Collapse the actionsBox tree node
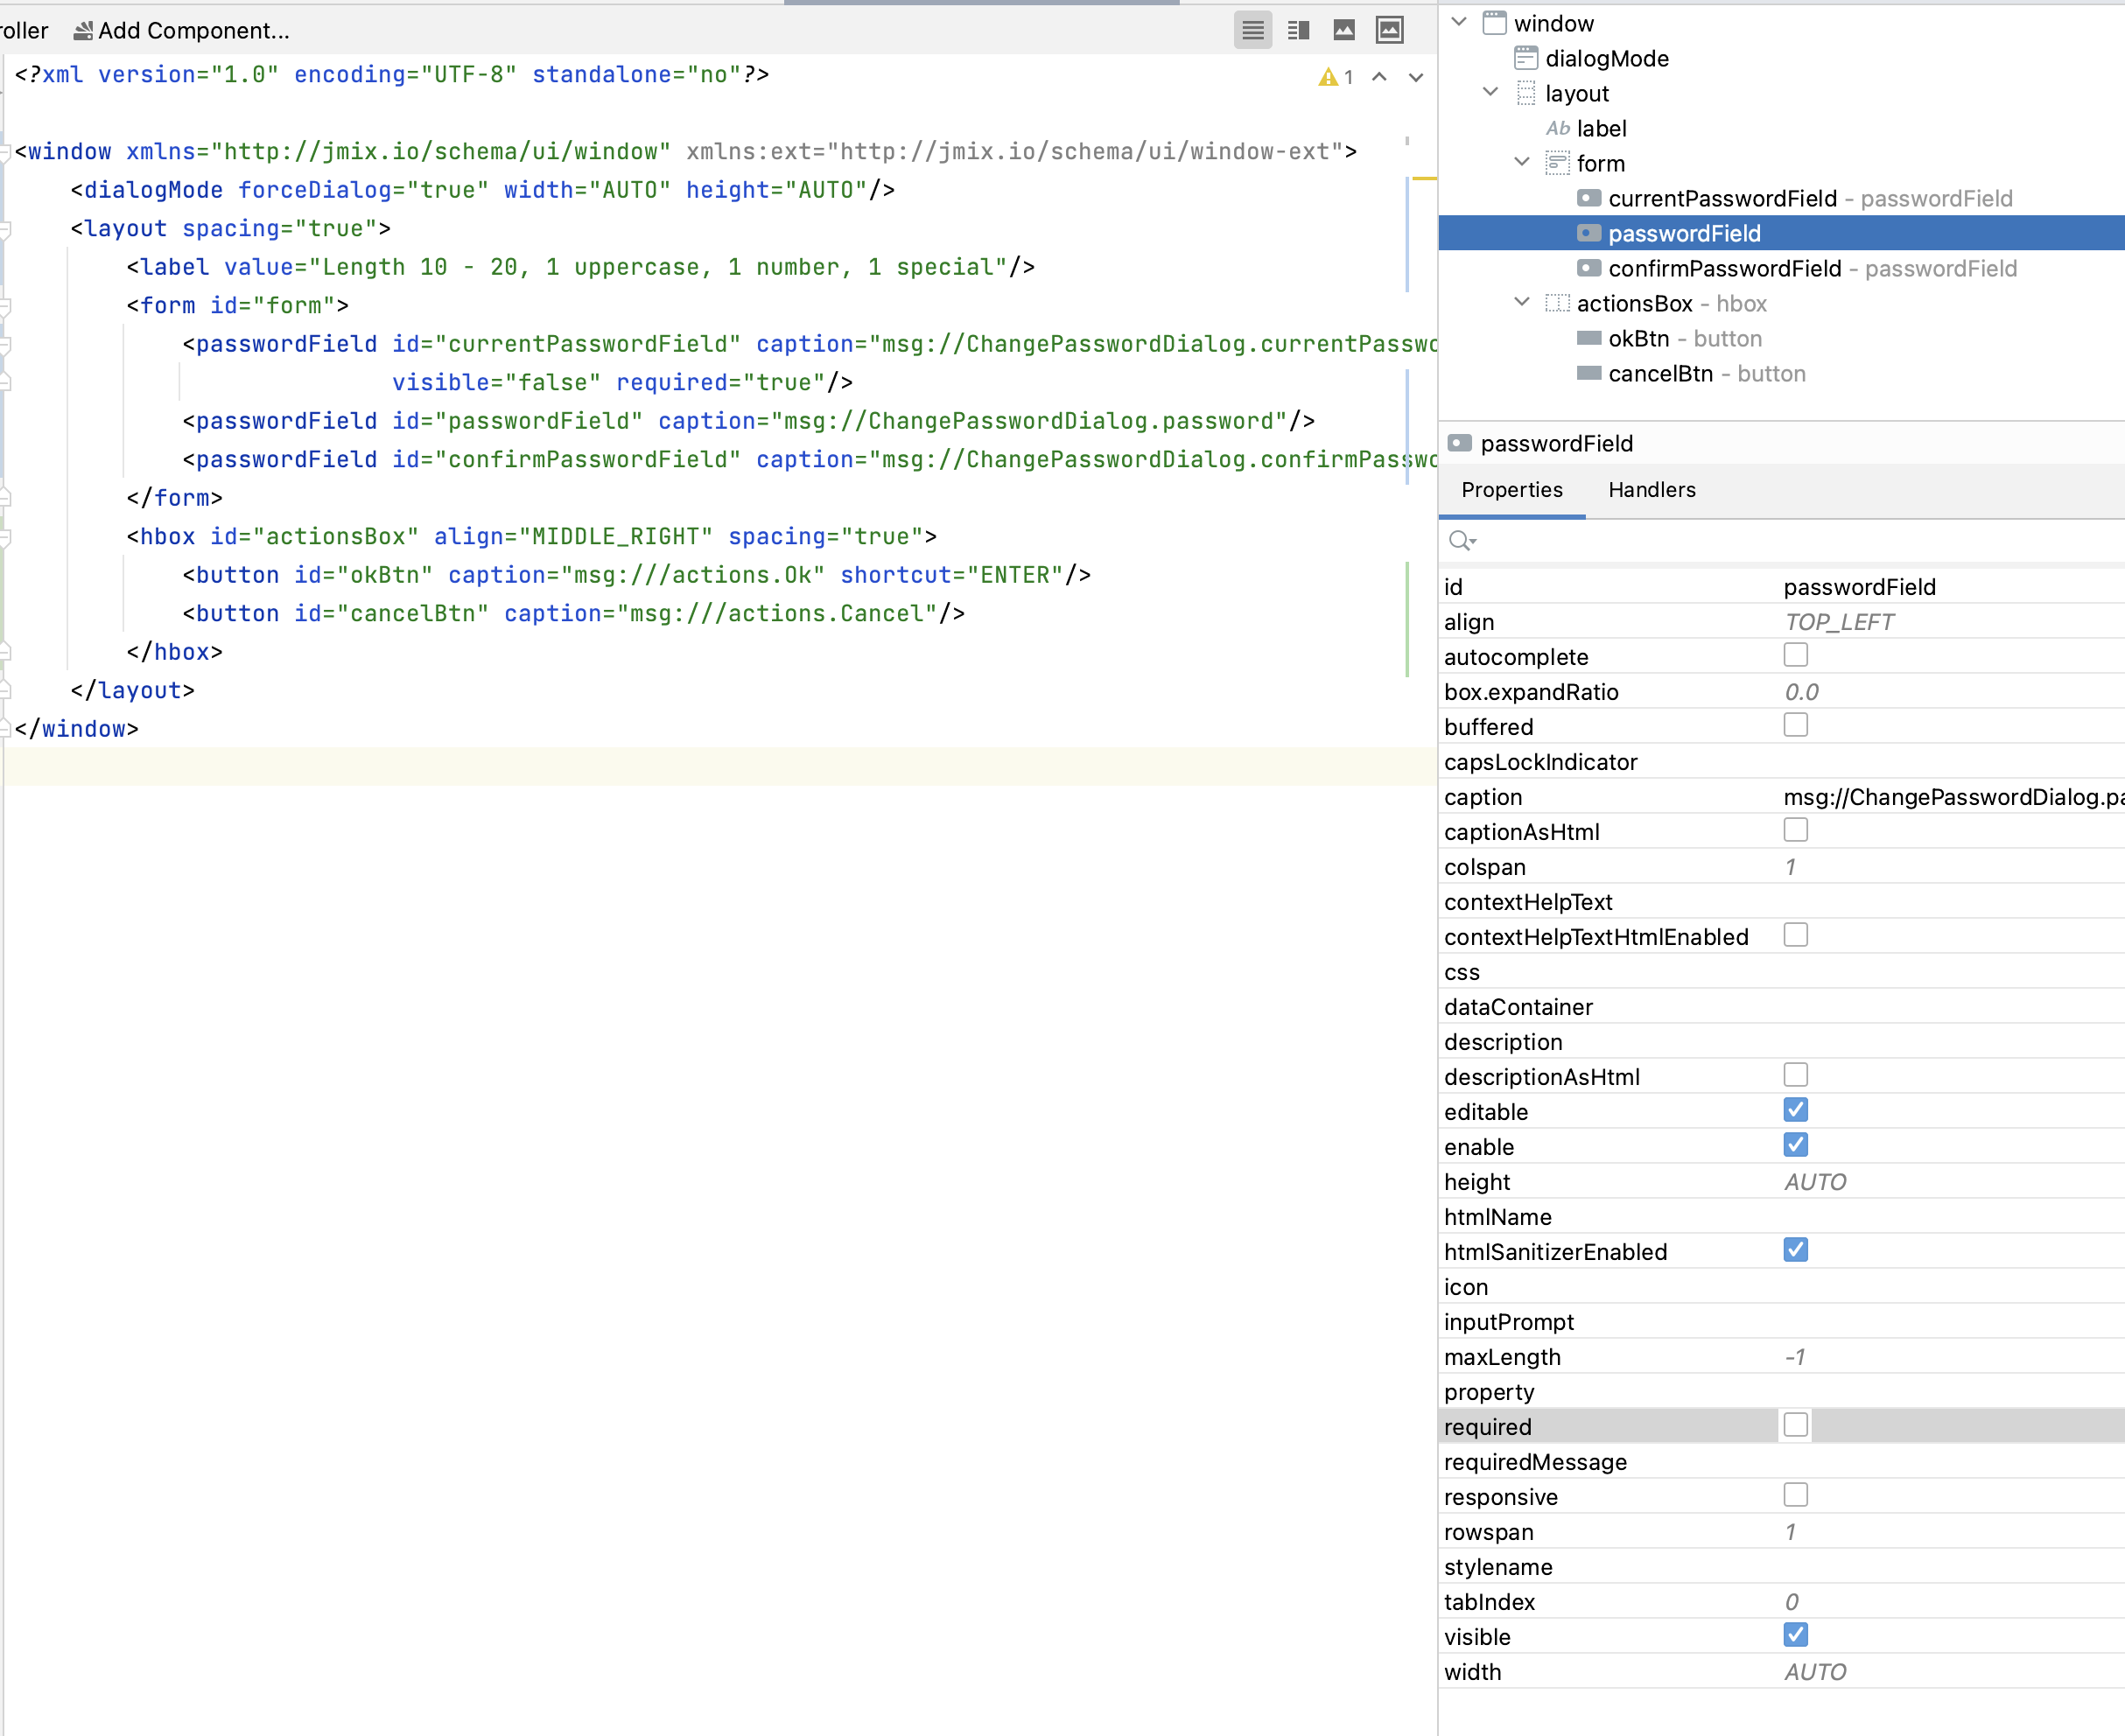 (1522, 302)
